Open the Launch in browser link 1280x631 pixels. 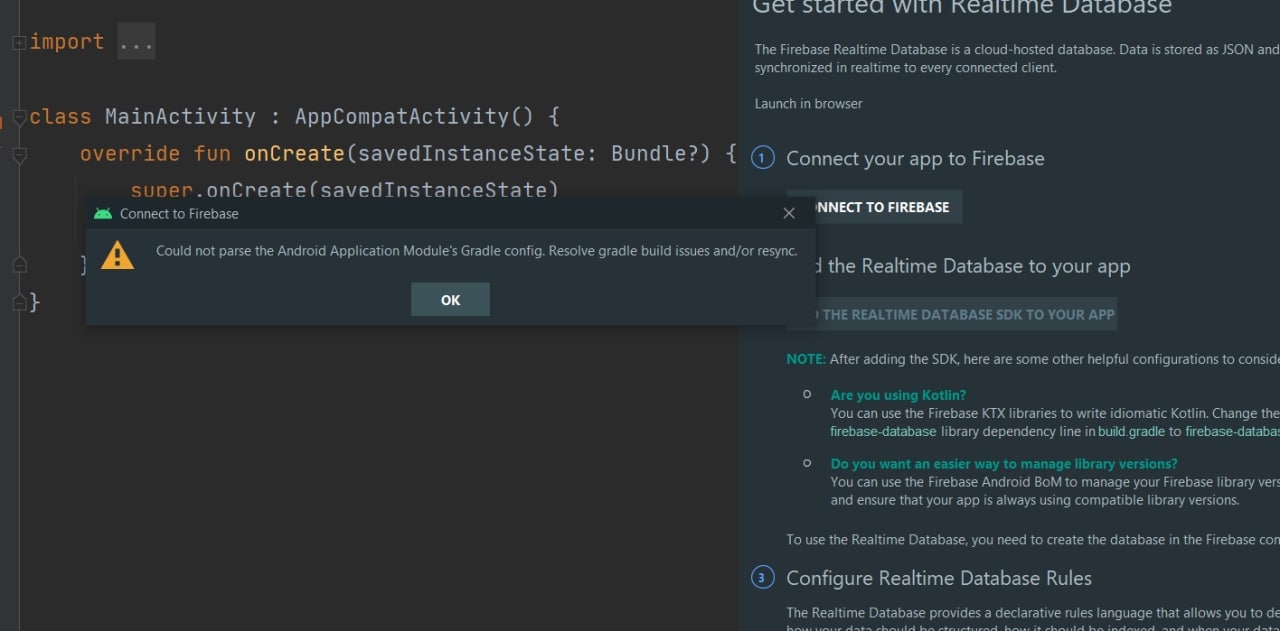(x=808, y=103)
